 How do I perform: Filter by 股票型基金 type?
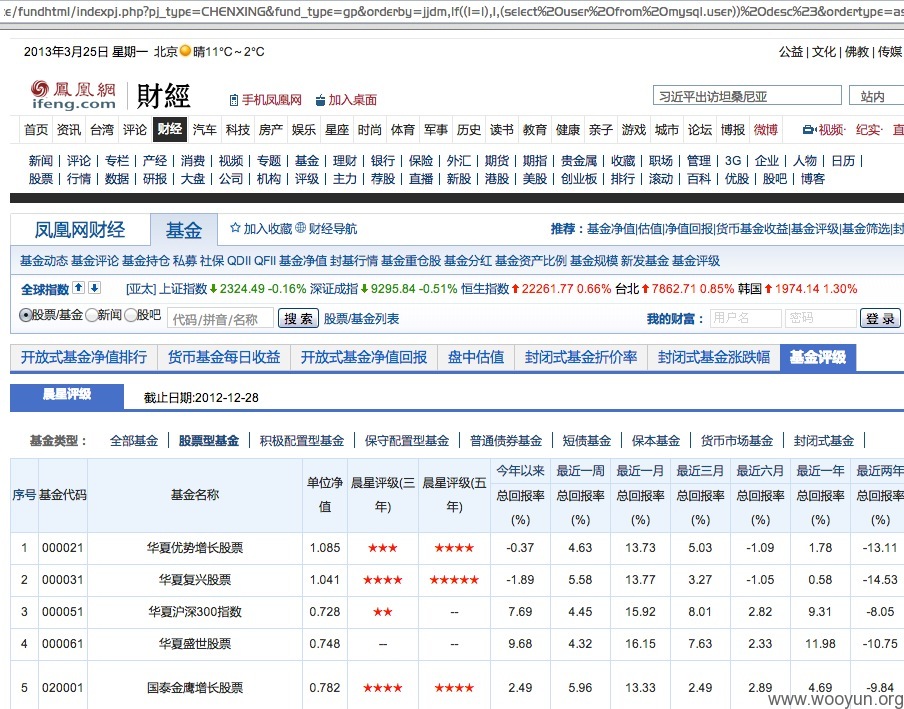(209, 441)
